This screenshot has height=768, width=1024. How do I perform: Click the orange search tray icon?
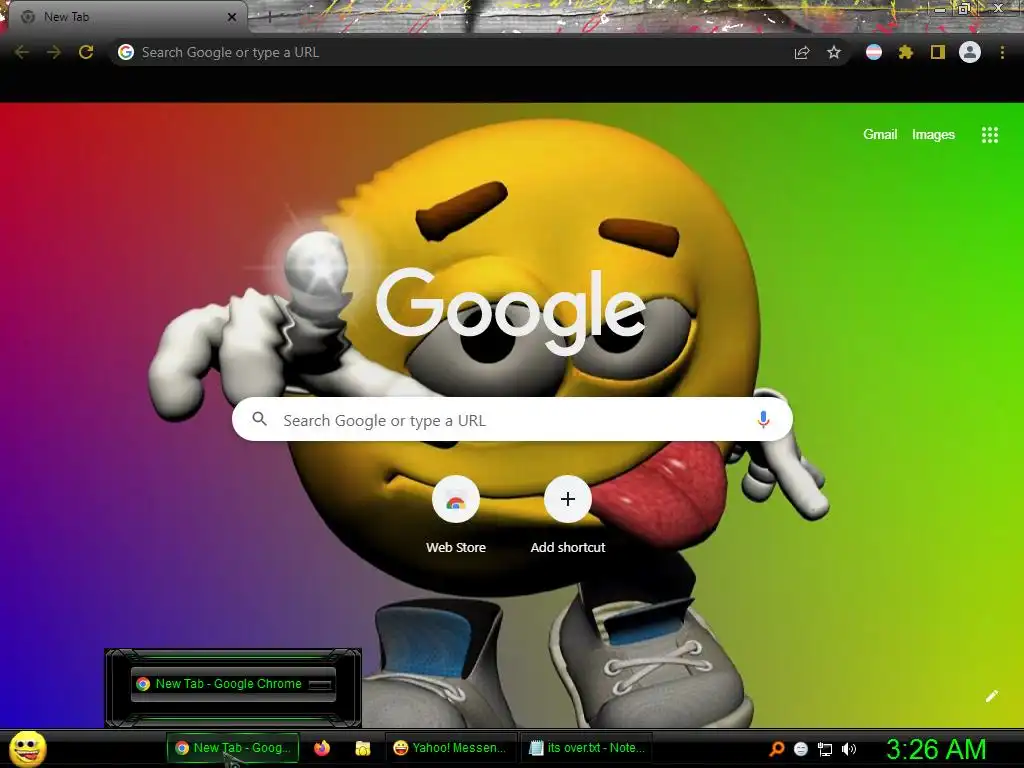(776, 749)
